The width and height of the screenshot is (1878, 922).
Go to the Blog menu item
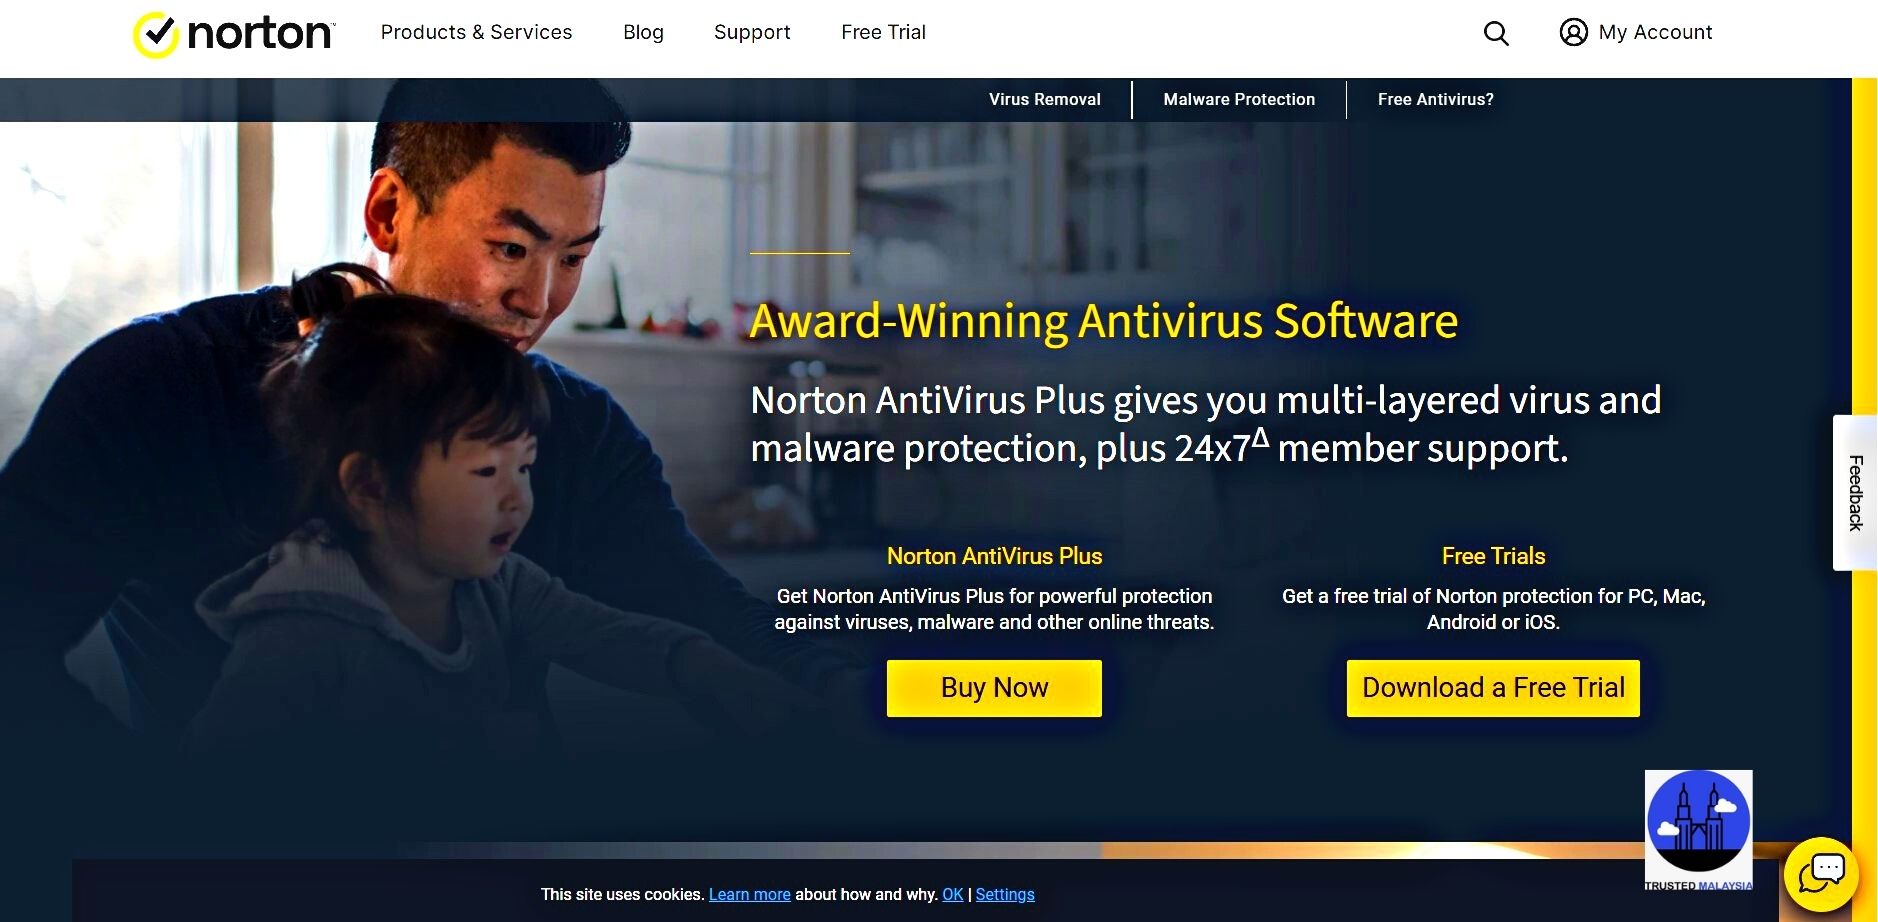643,32
